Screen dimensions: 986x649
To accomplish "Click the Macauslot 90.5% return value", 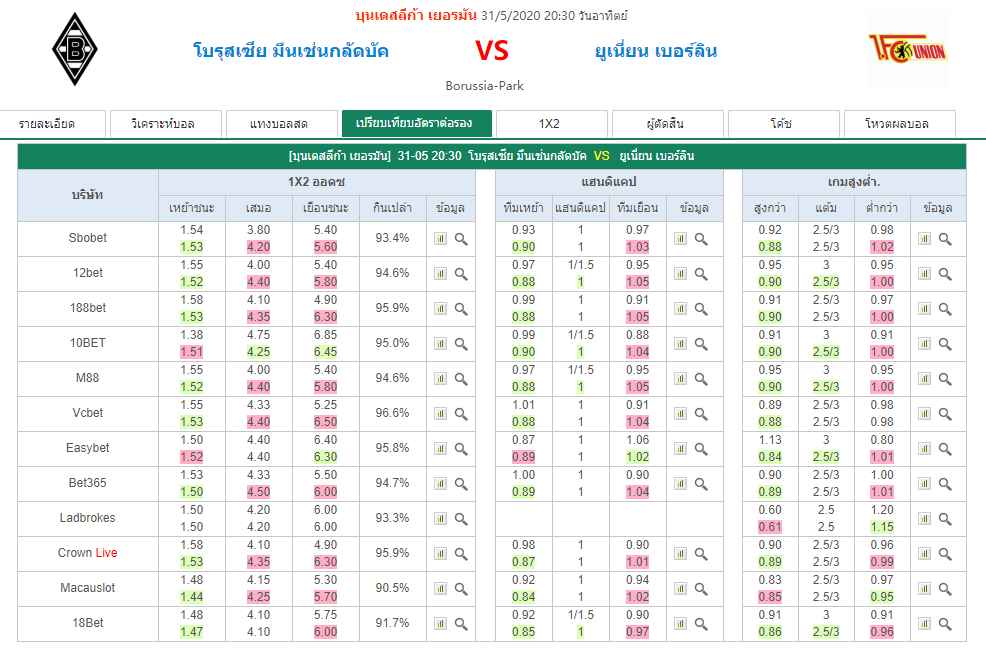I will tap(392, 588).
